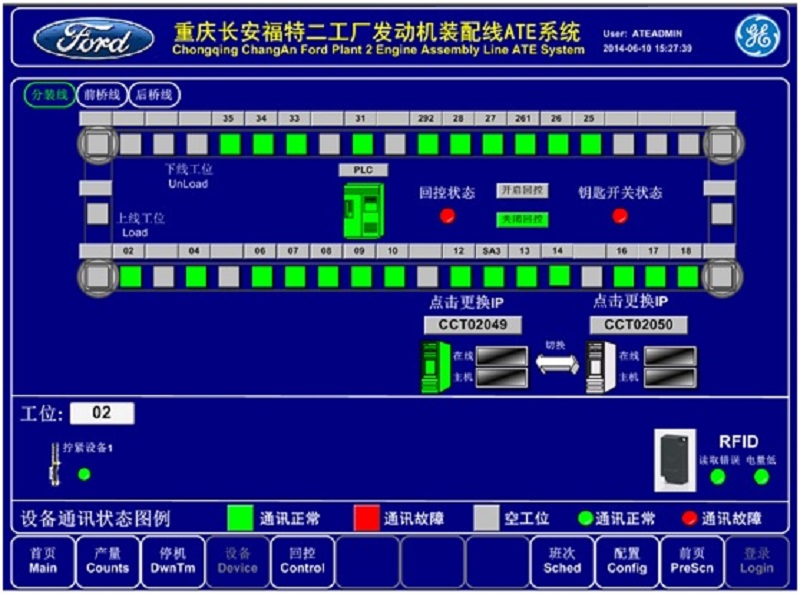Select station 292 green indicator
Image resolution: width=800 pixels, height=594 pixels.
click(428, 144)
